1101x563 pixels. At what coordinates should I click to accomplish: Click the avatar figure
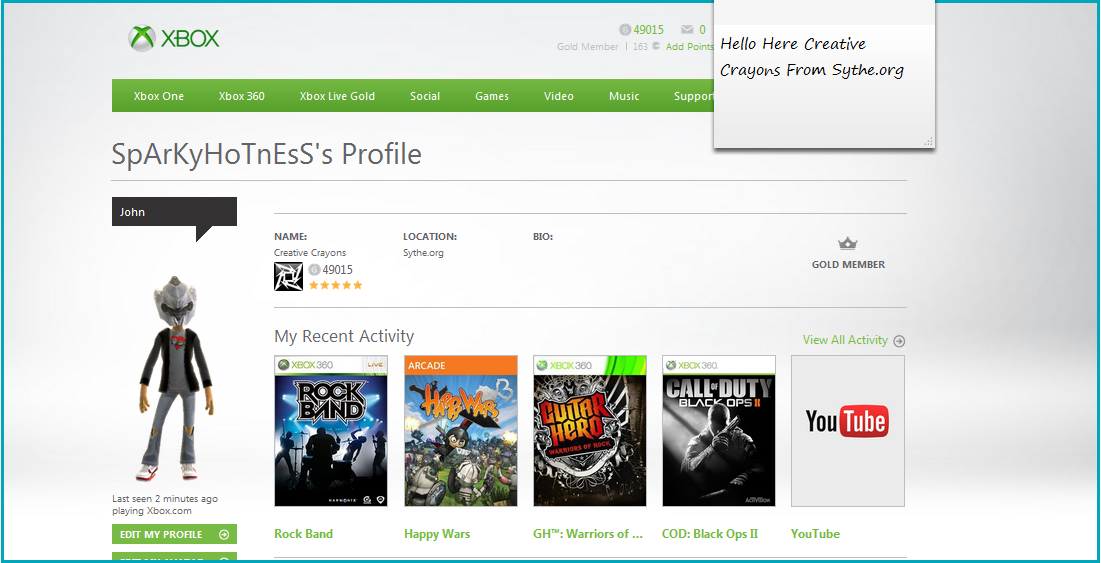coord(175,379)
